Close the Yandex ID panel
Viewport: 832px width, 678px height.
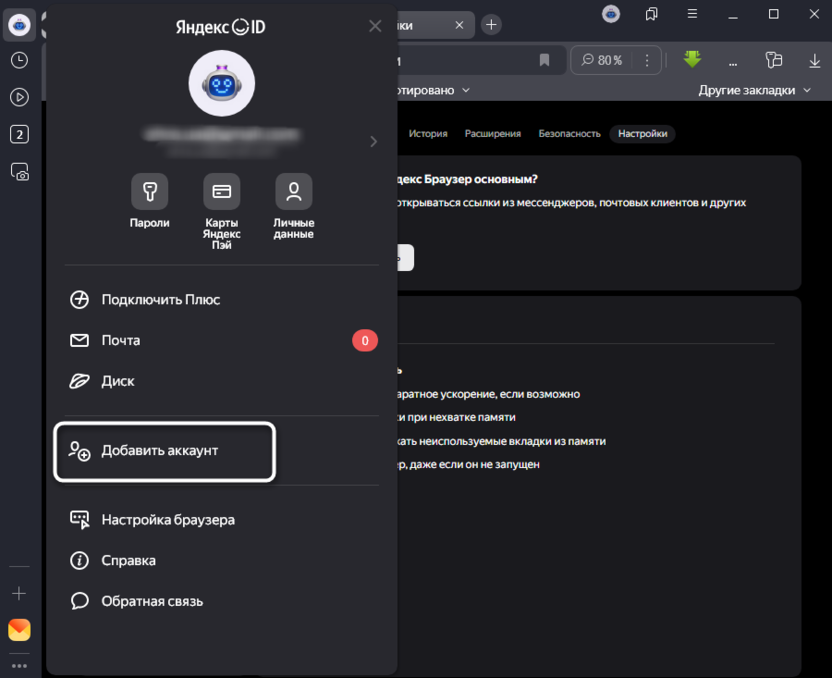tap(375, 26)
